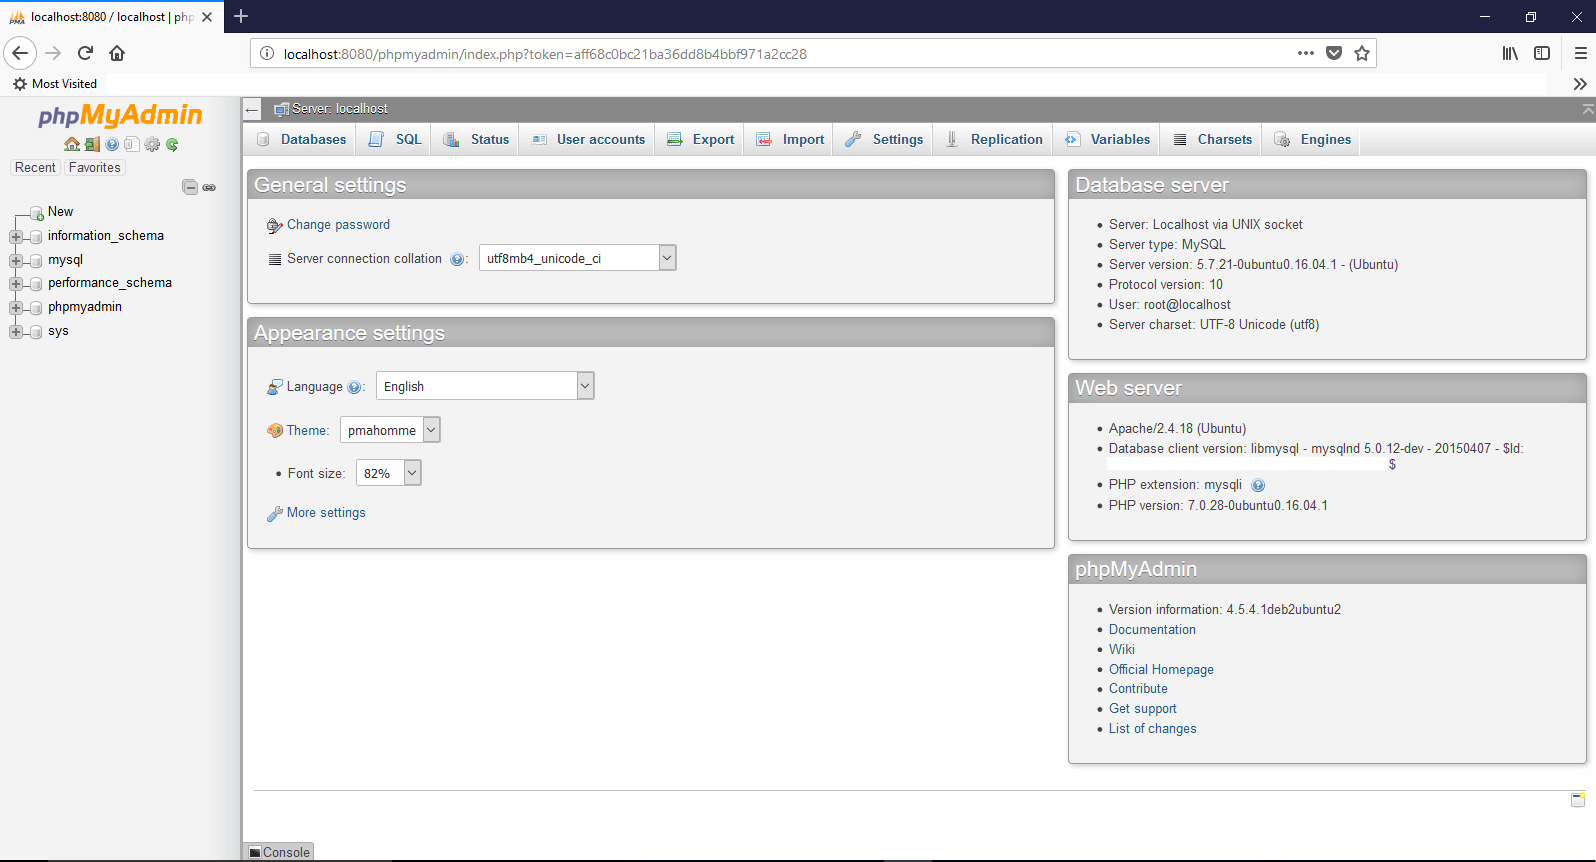The height and width of the screenshot is (862, 1596).
Task: Click the mysql database cylinder icon
Action: 36,260
